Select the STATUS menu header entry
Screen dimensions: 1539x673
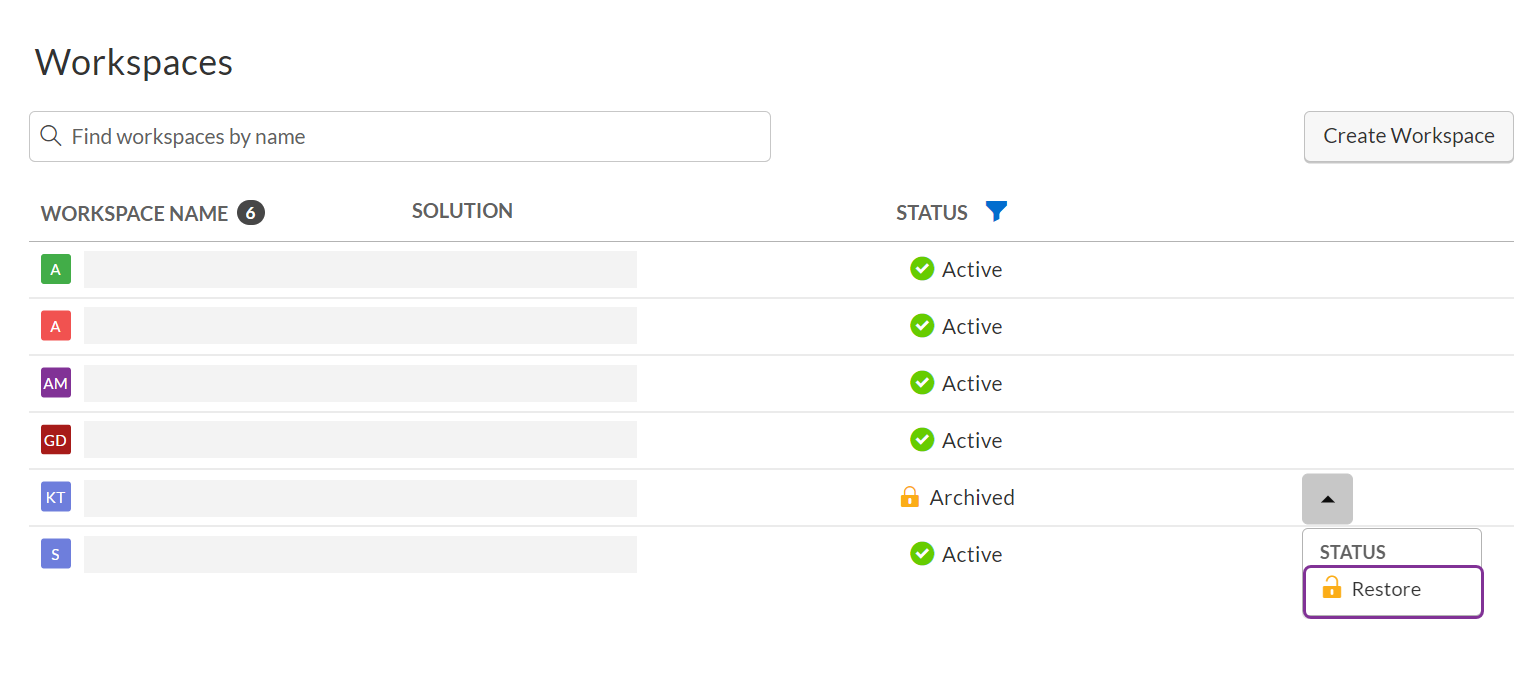1352,551
